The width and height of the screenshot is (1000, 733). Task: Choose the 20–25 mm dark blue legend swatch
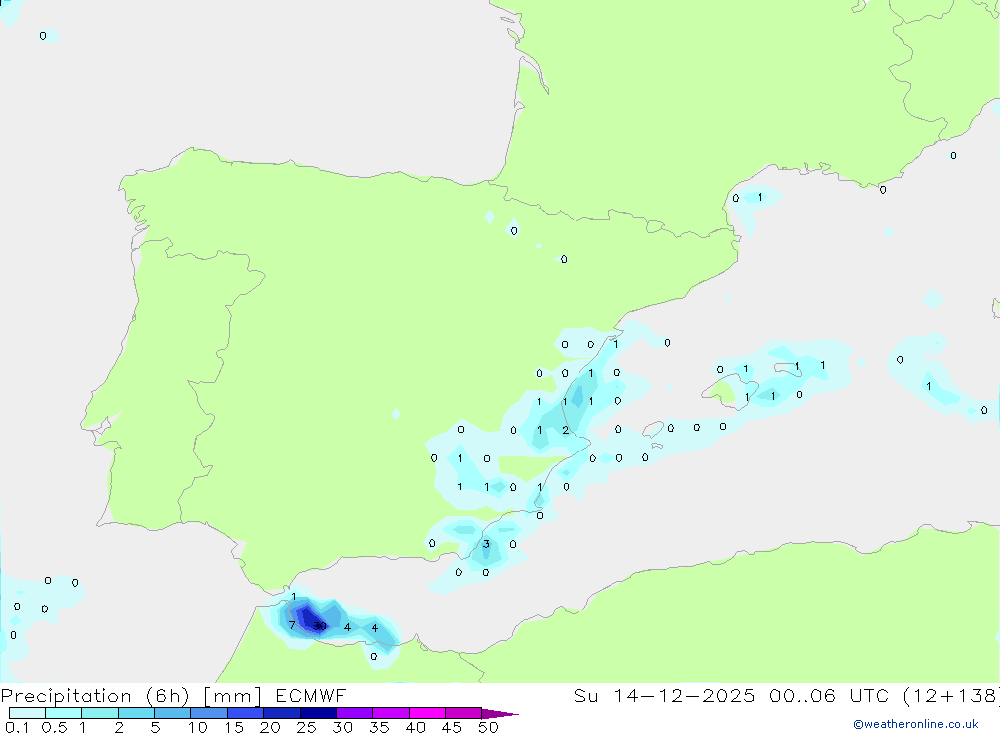[x=282, y=713]
